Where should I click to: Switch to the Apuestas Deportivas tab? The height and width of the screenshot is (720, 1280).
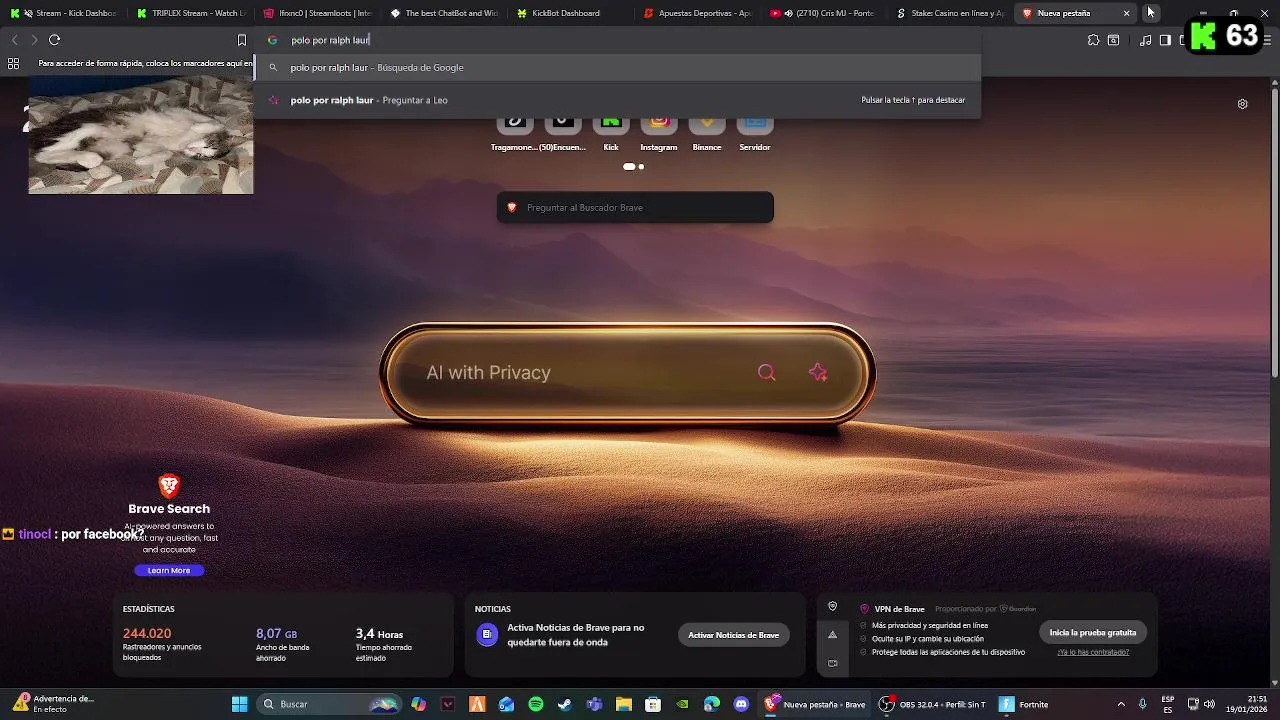[x=697, y=13]
